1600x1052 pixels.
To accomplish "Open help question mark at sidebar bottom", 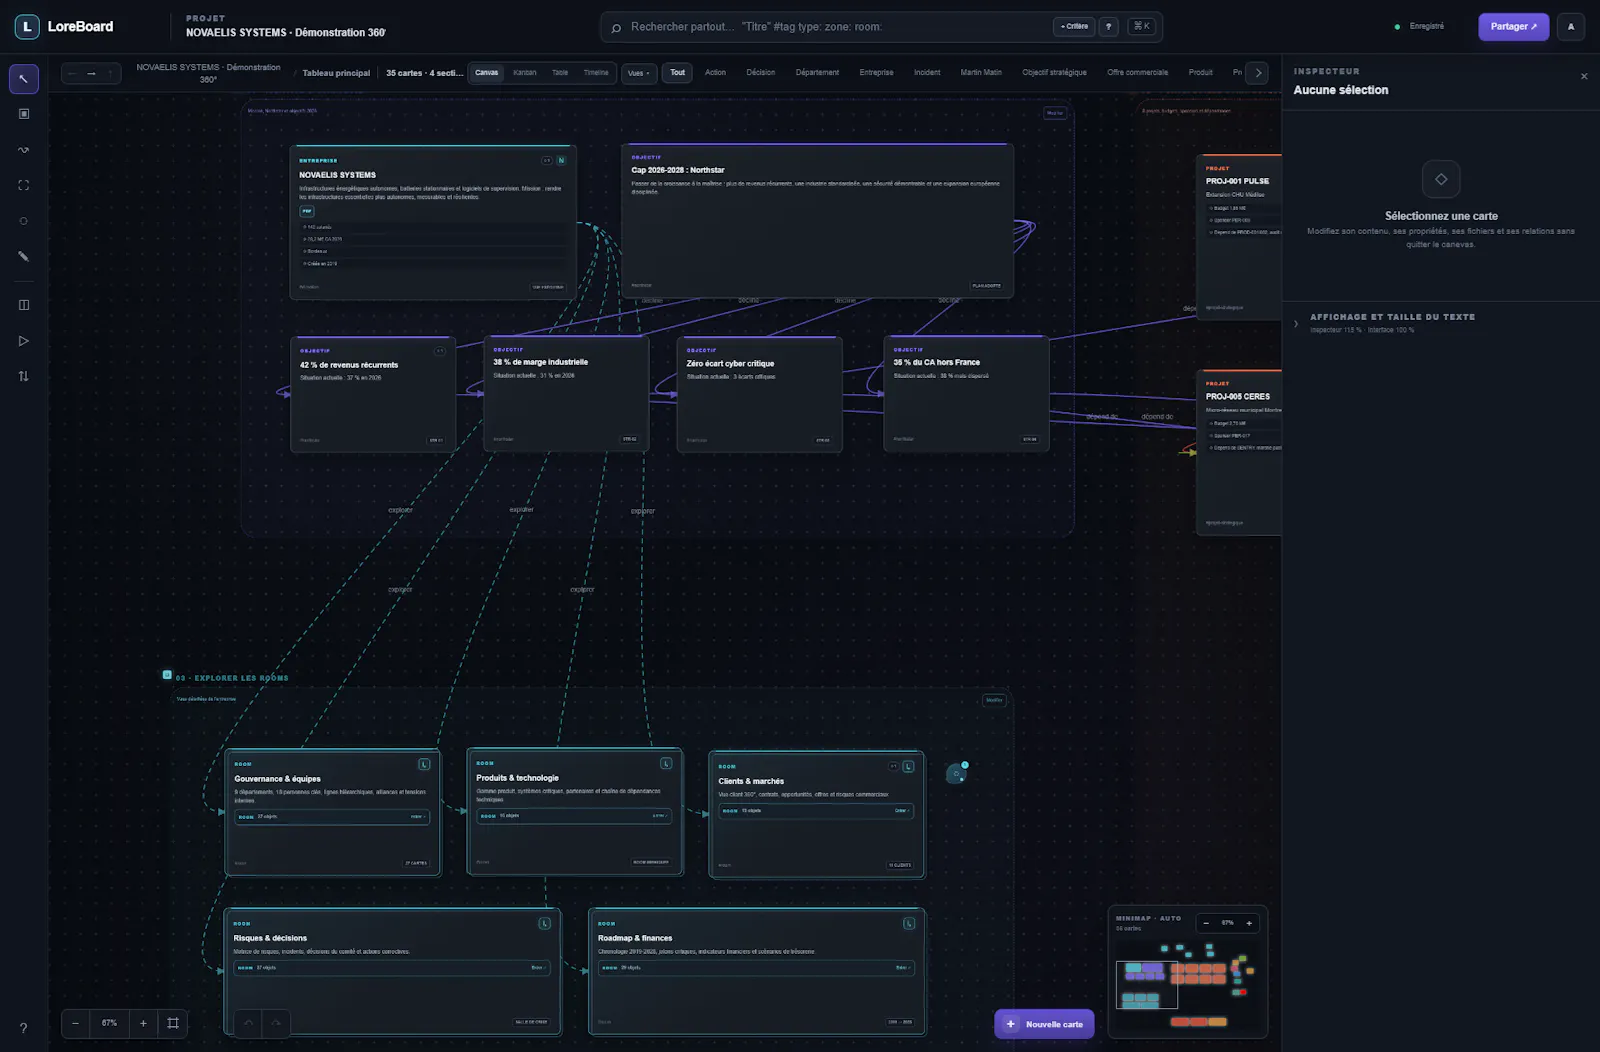I will coord(24,1028).
